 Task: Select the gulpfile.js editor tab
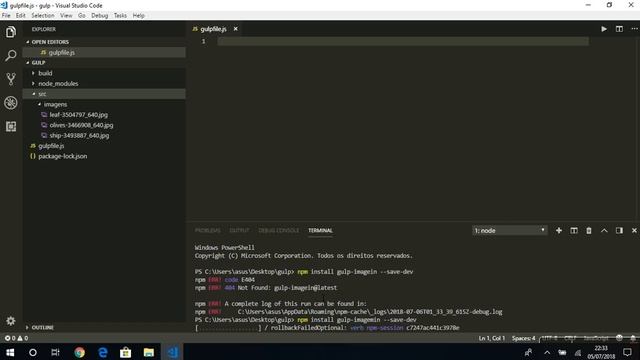(x=213, y=29)
